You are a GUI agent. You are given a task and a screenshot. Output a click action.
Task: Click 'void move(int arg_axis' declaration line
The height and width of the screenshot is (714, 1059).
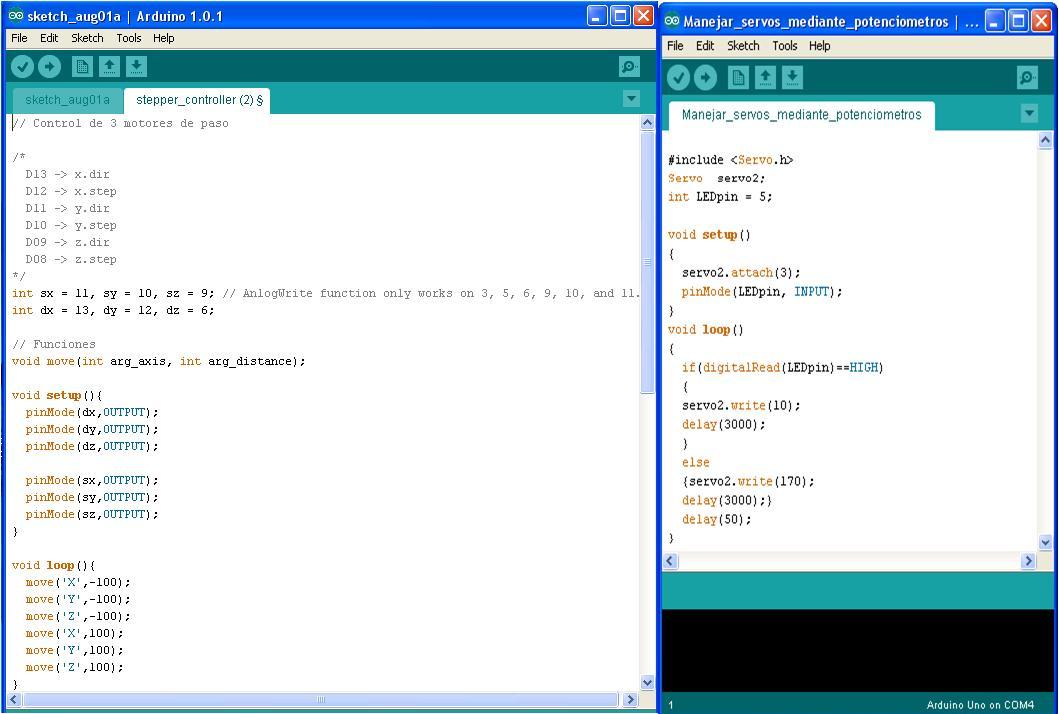(159, 361)
